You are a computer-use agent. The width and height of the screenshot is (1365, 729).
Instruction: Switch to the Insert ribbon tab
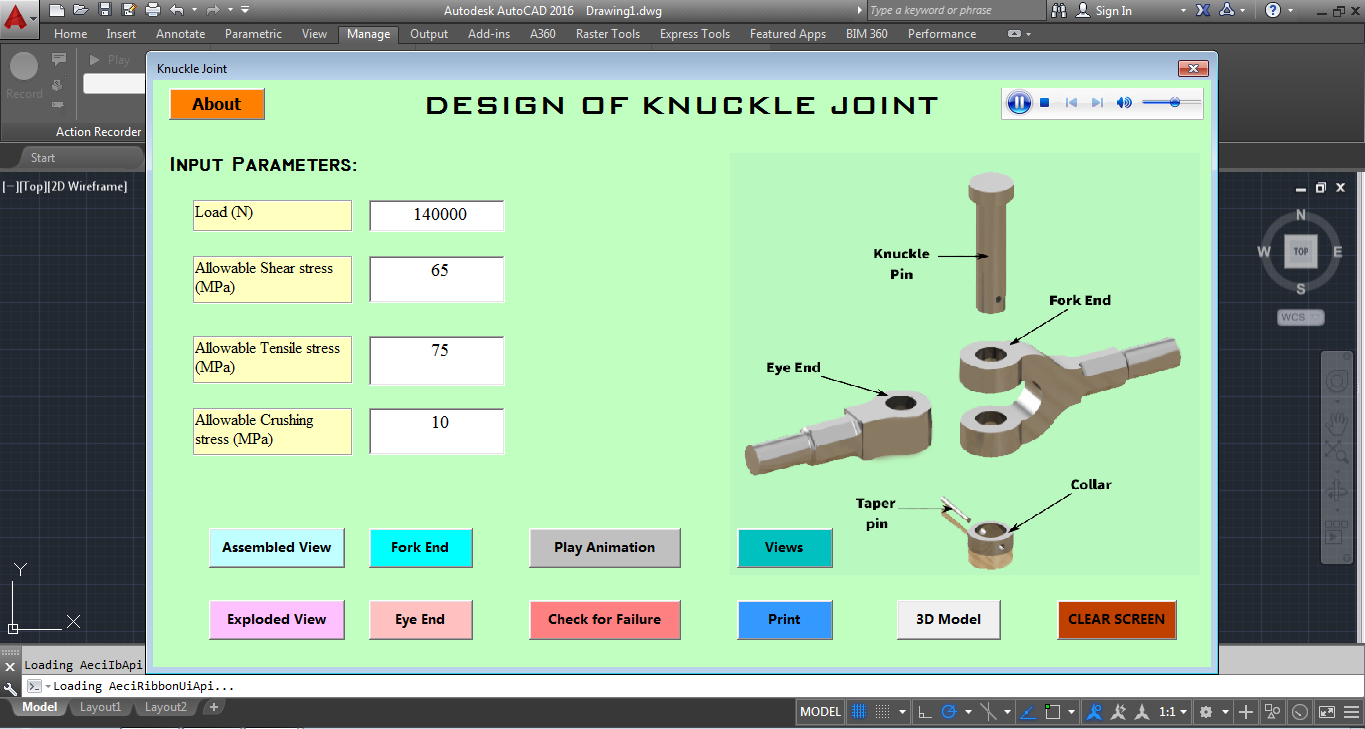click(x=121, y=34)
